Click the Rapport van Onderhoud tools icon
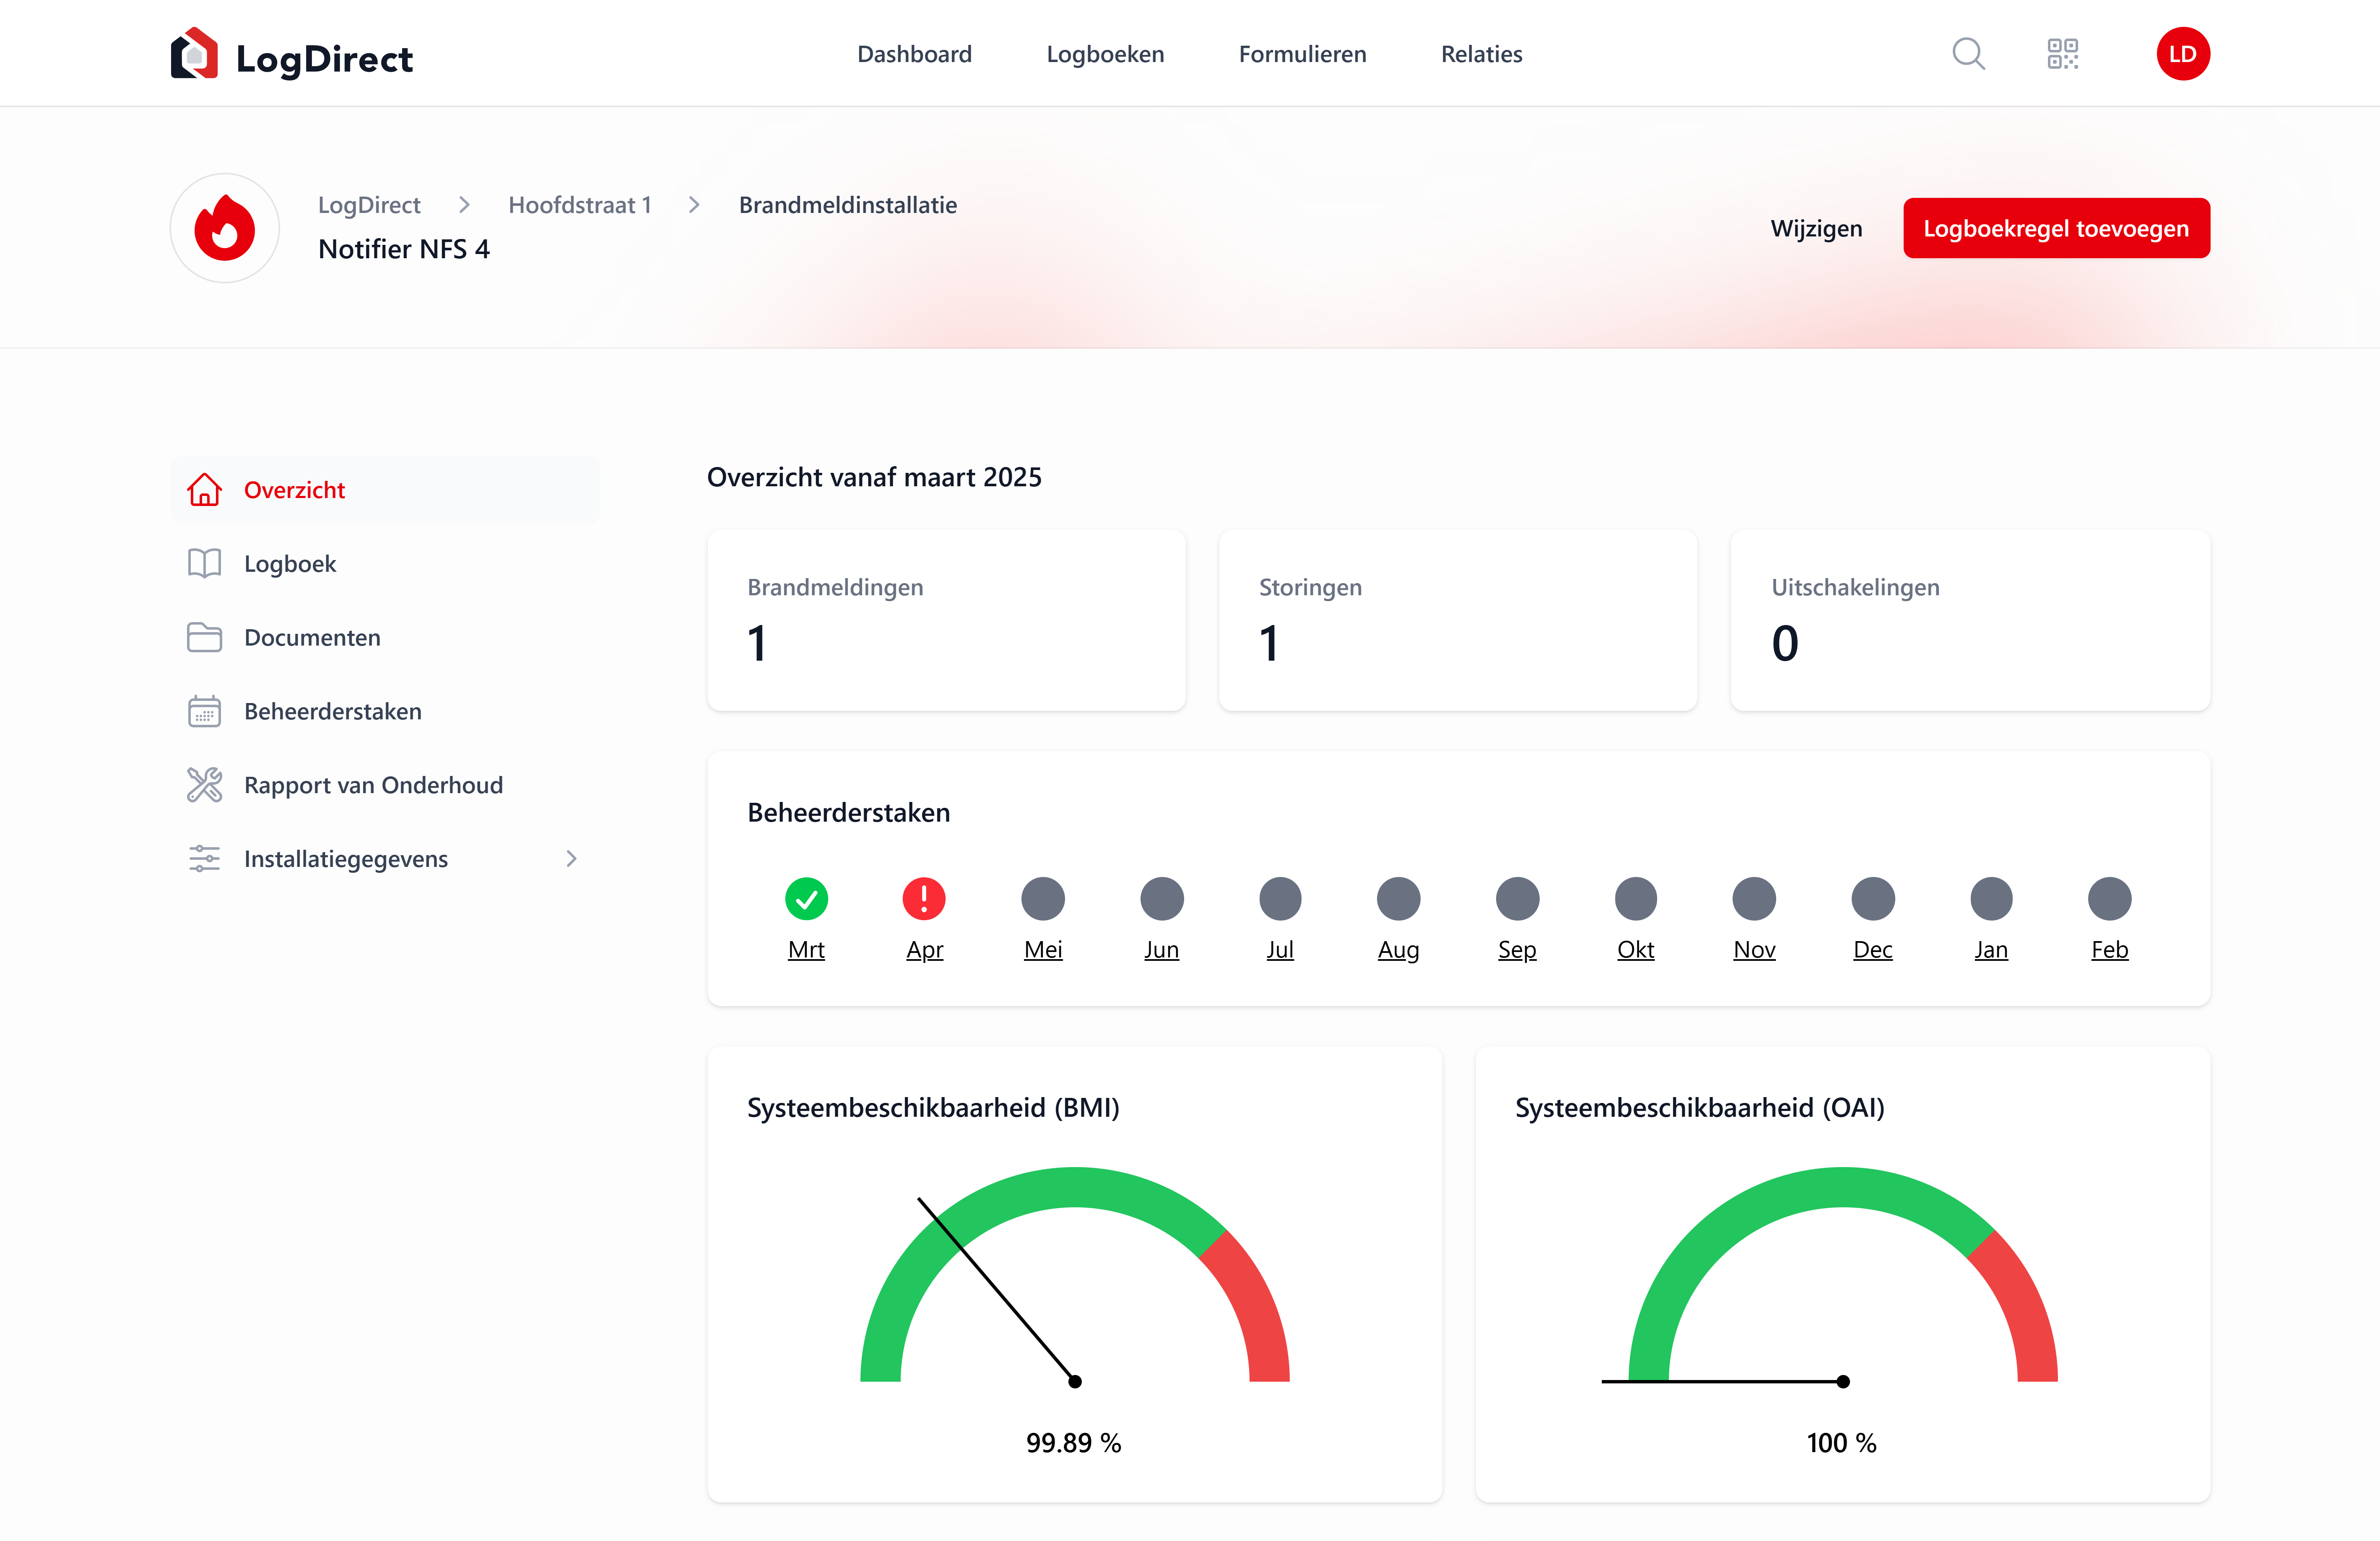This screenshot has height=1541, width=2380. click(204, 785)
